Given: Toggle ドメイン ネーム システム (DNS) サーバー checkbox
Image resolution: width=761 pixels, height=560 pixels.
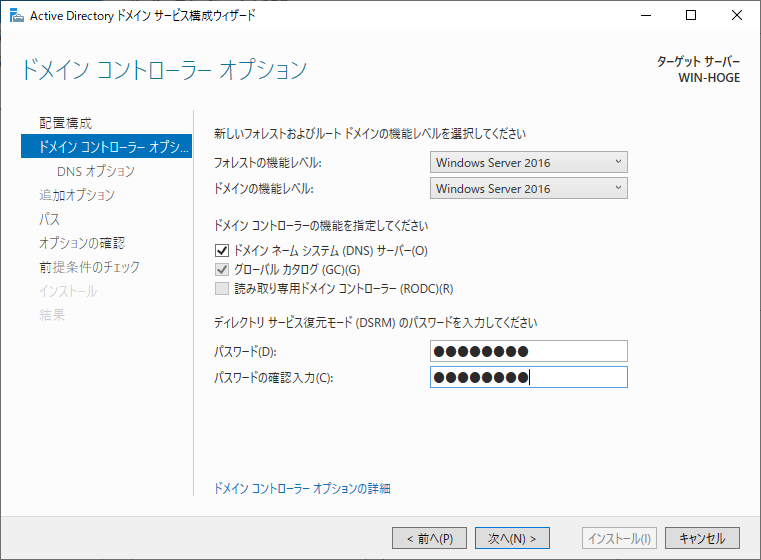Looking at the screenshot, I should point(222,251).
